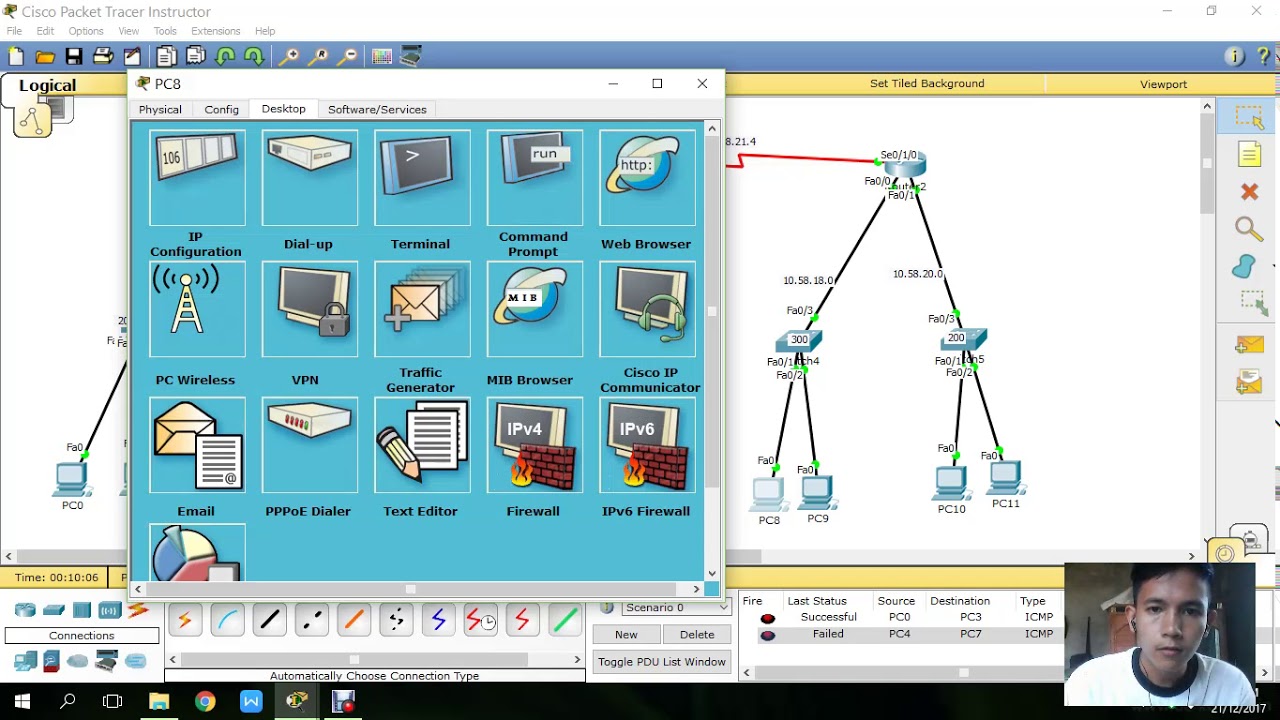Click PC9 in the topology

tap(817, 490)
